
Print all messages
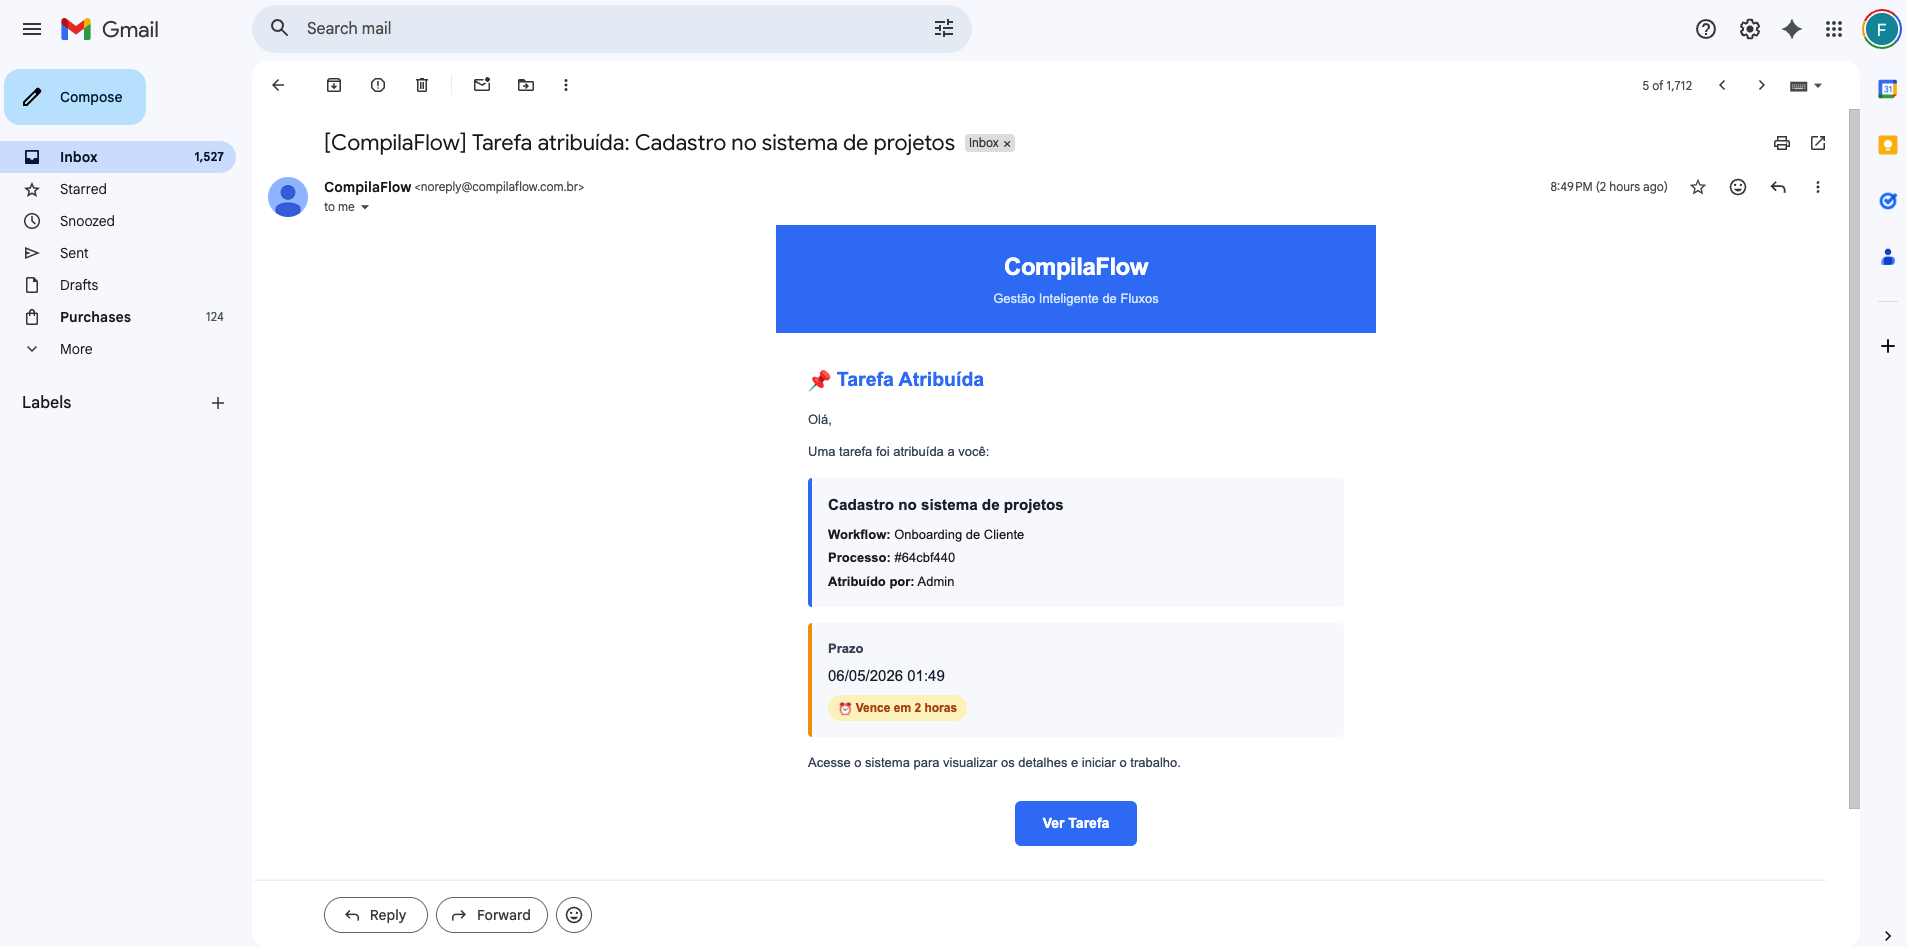click(x=1782, y=143)
